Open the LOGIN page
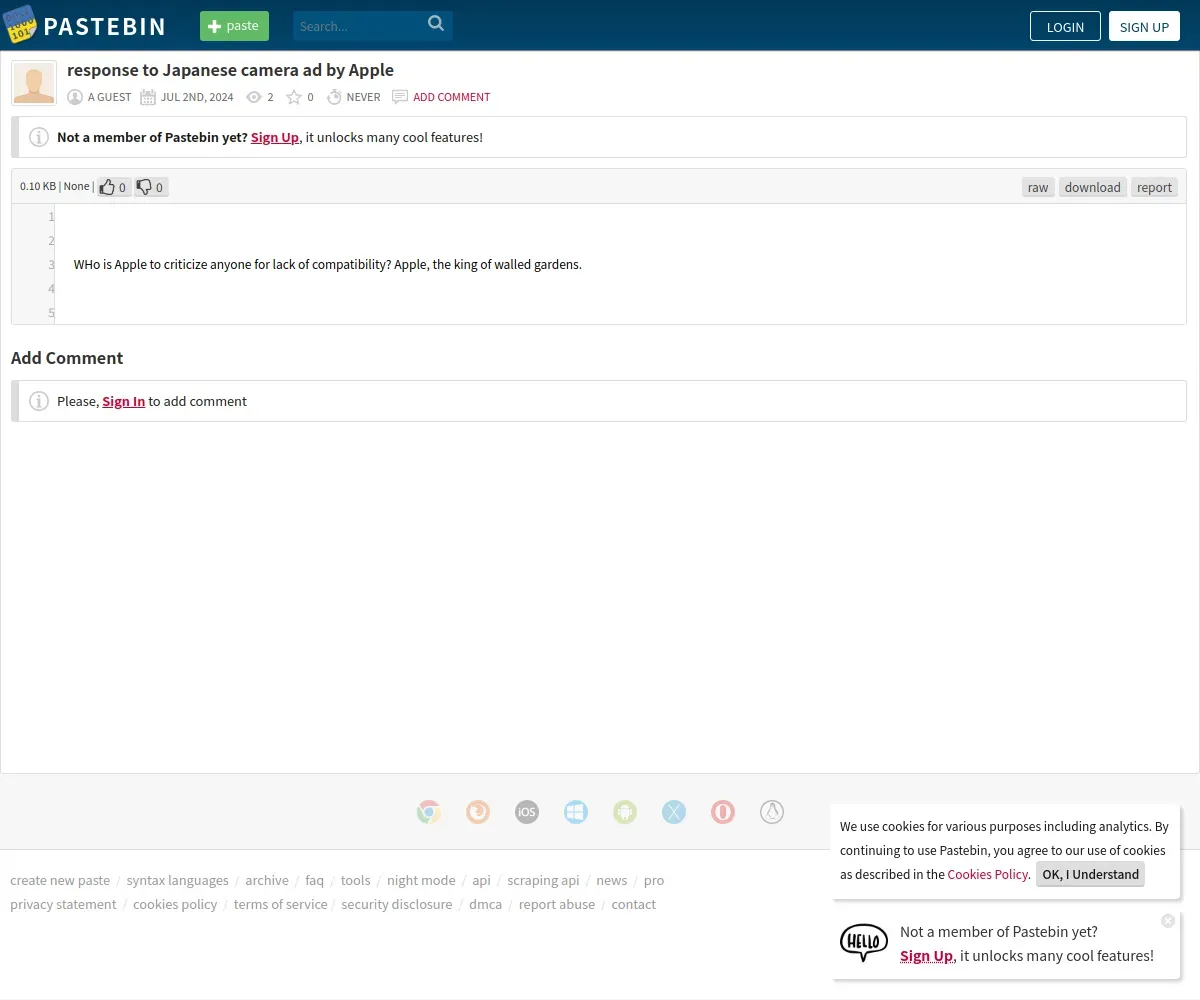The image size is (1200, 1000). pos(1065,27)
